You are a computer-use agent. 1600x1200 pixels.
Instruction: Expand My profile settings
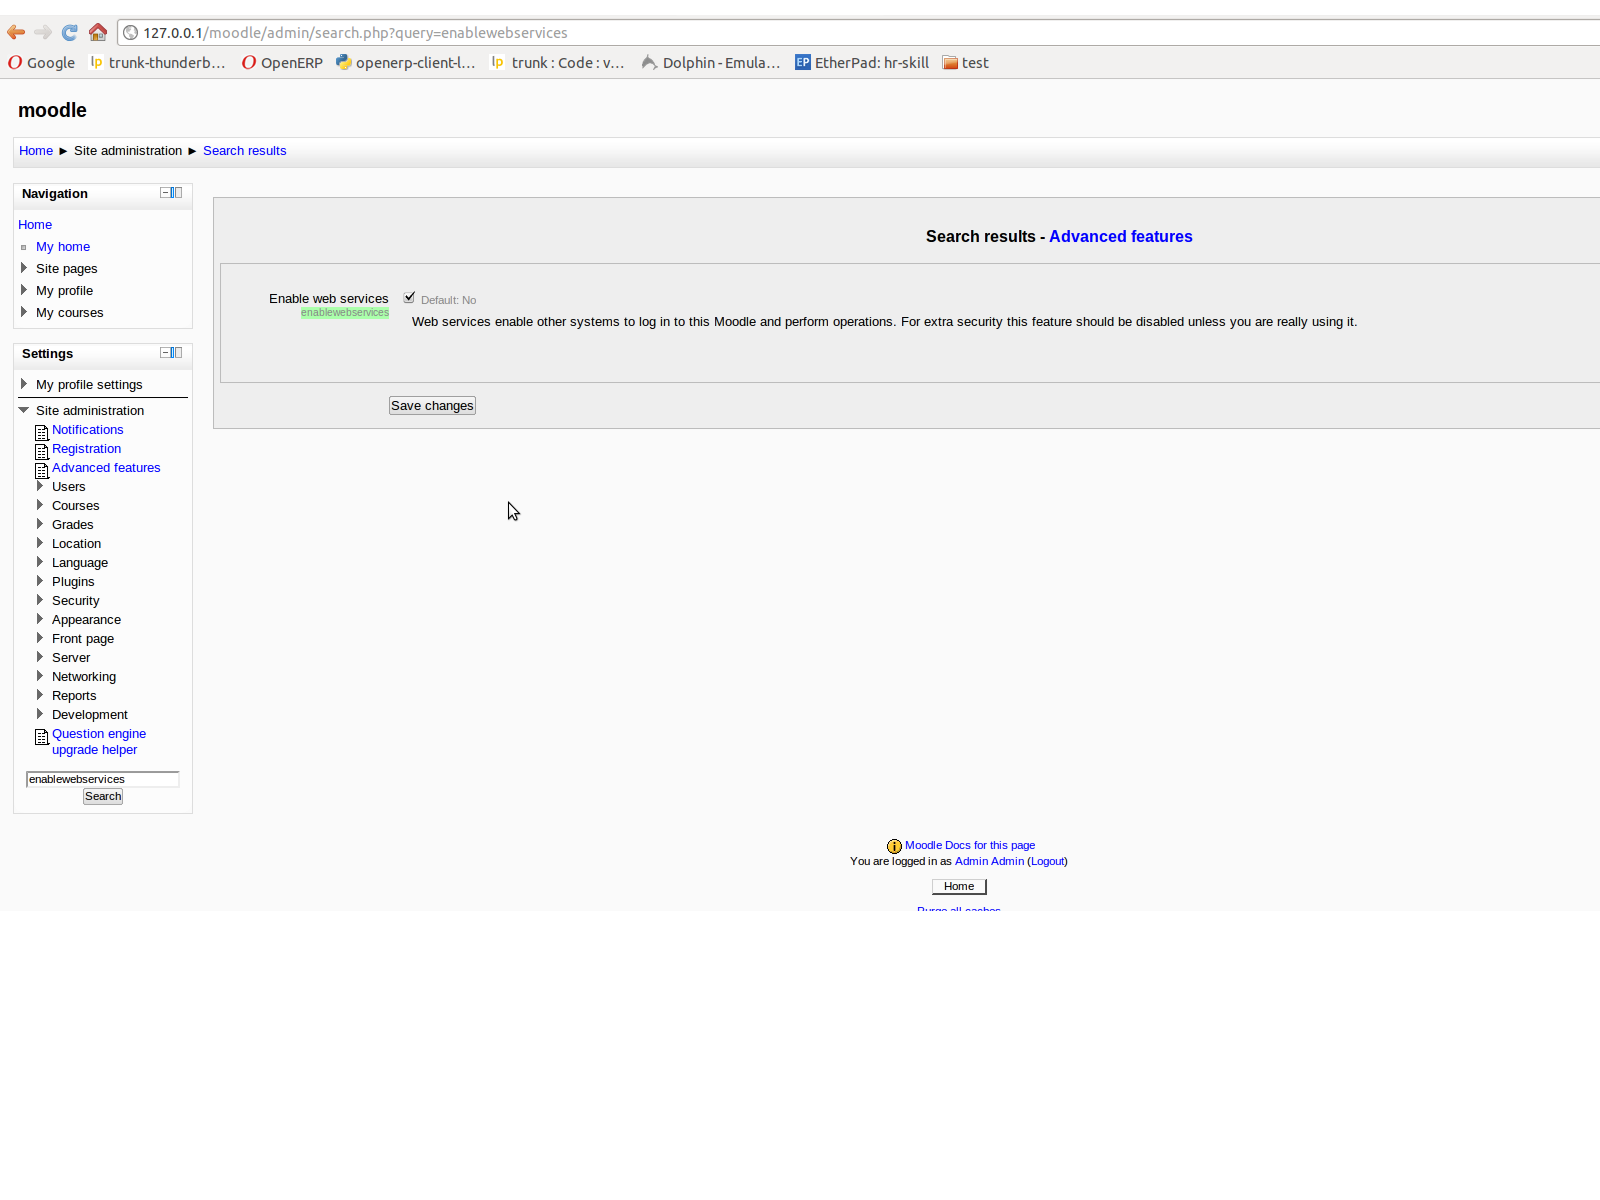tap(24, 384)
